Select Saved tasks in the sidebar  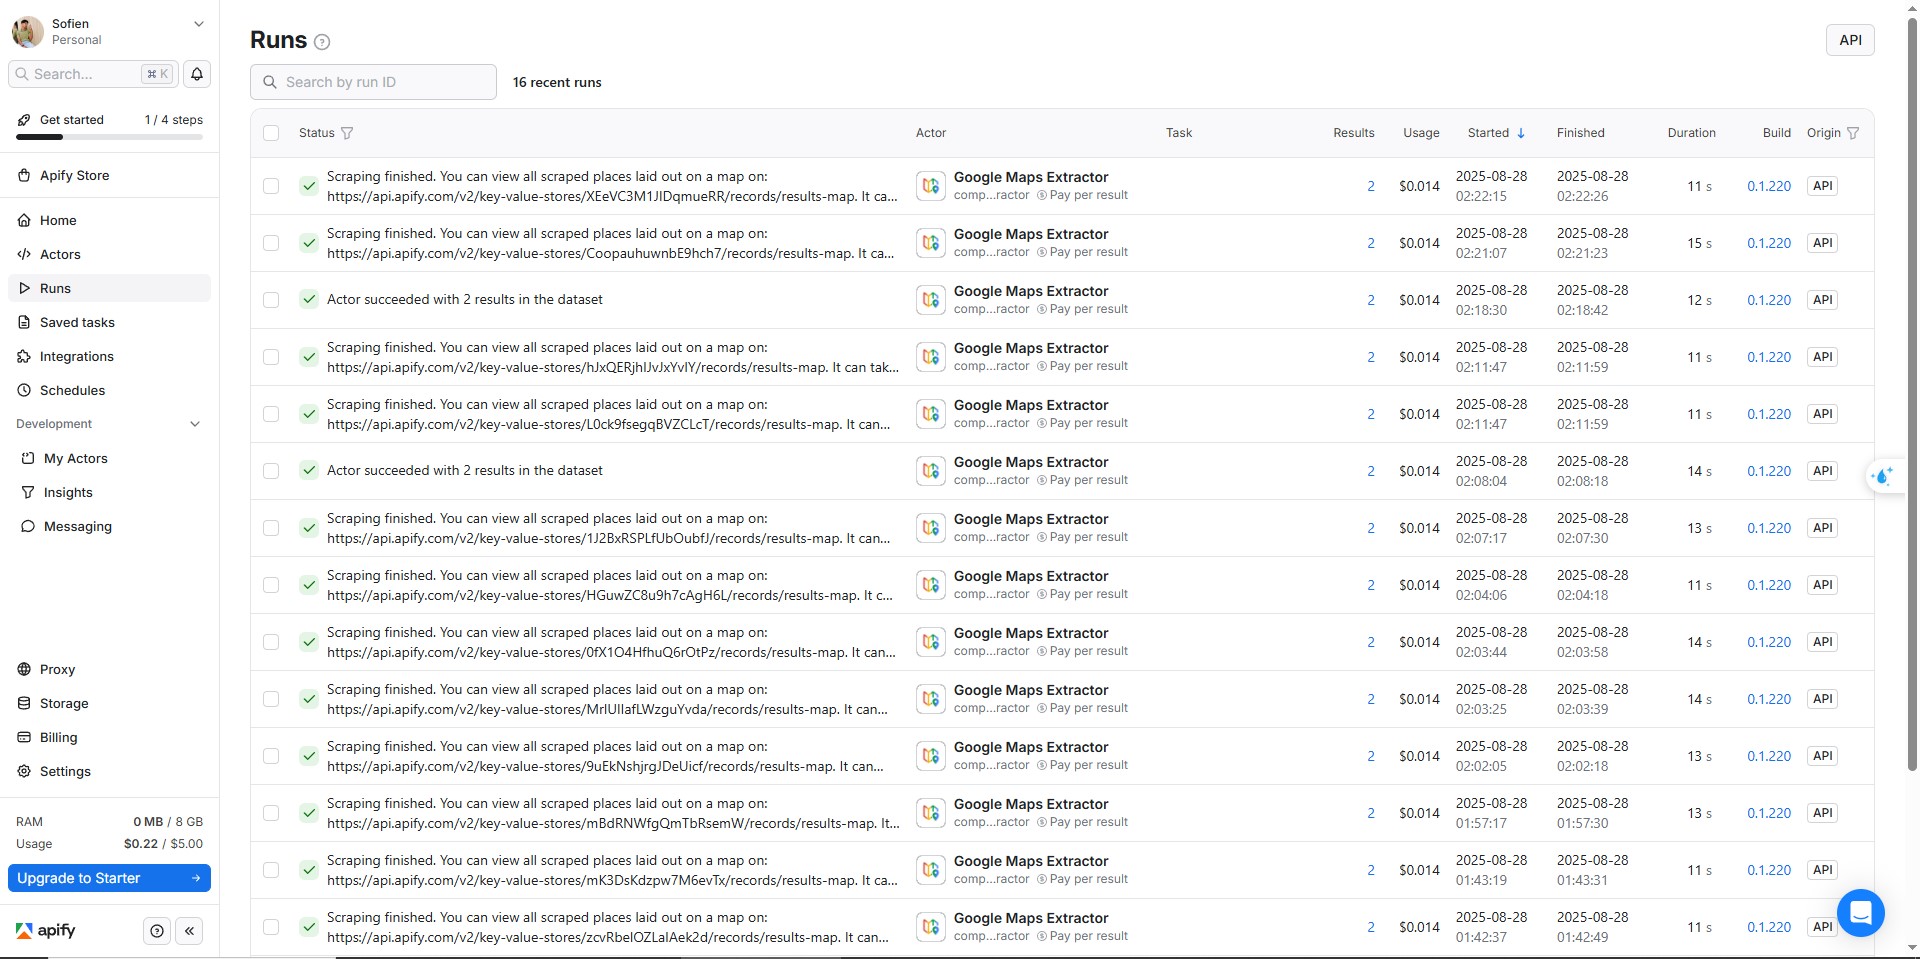[x=109, y=322]
